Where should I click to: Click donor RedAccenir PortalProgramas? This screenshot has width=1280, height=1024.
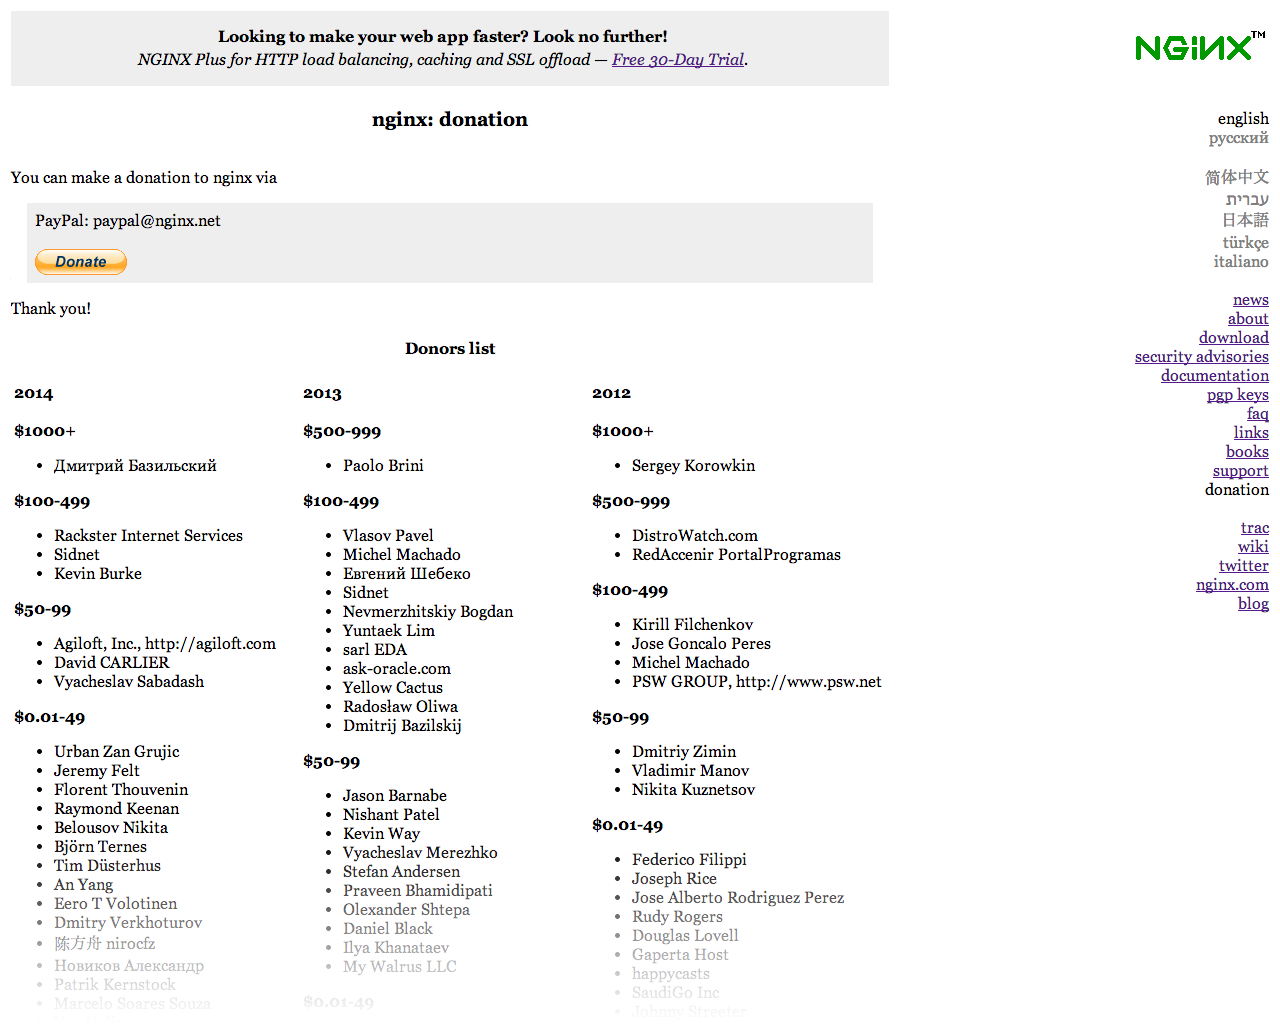pos(736,555)
